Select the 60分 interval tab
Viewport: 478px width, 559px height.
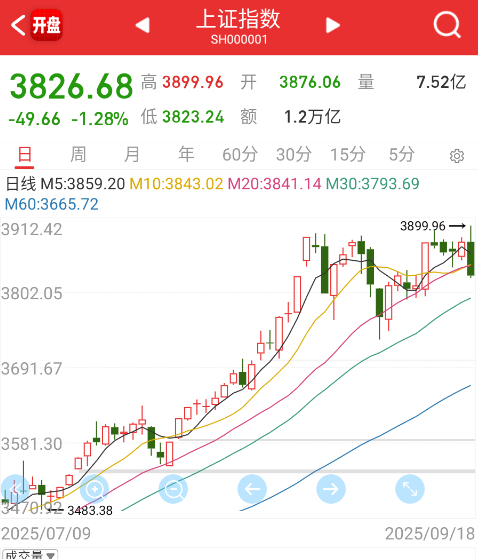click(240, 155)
